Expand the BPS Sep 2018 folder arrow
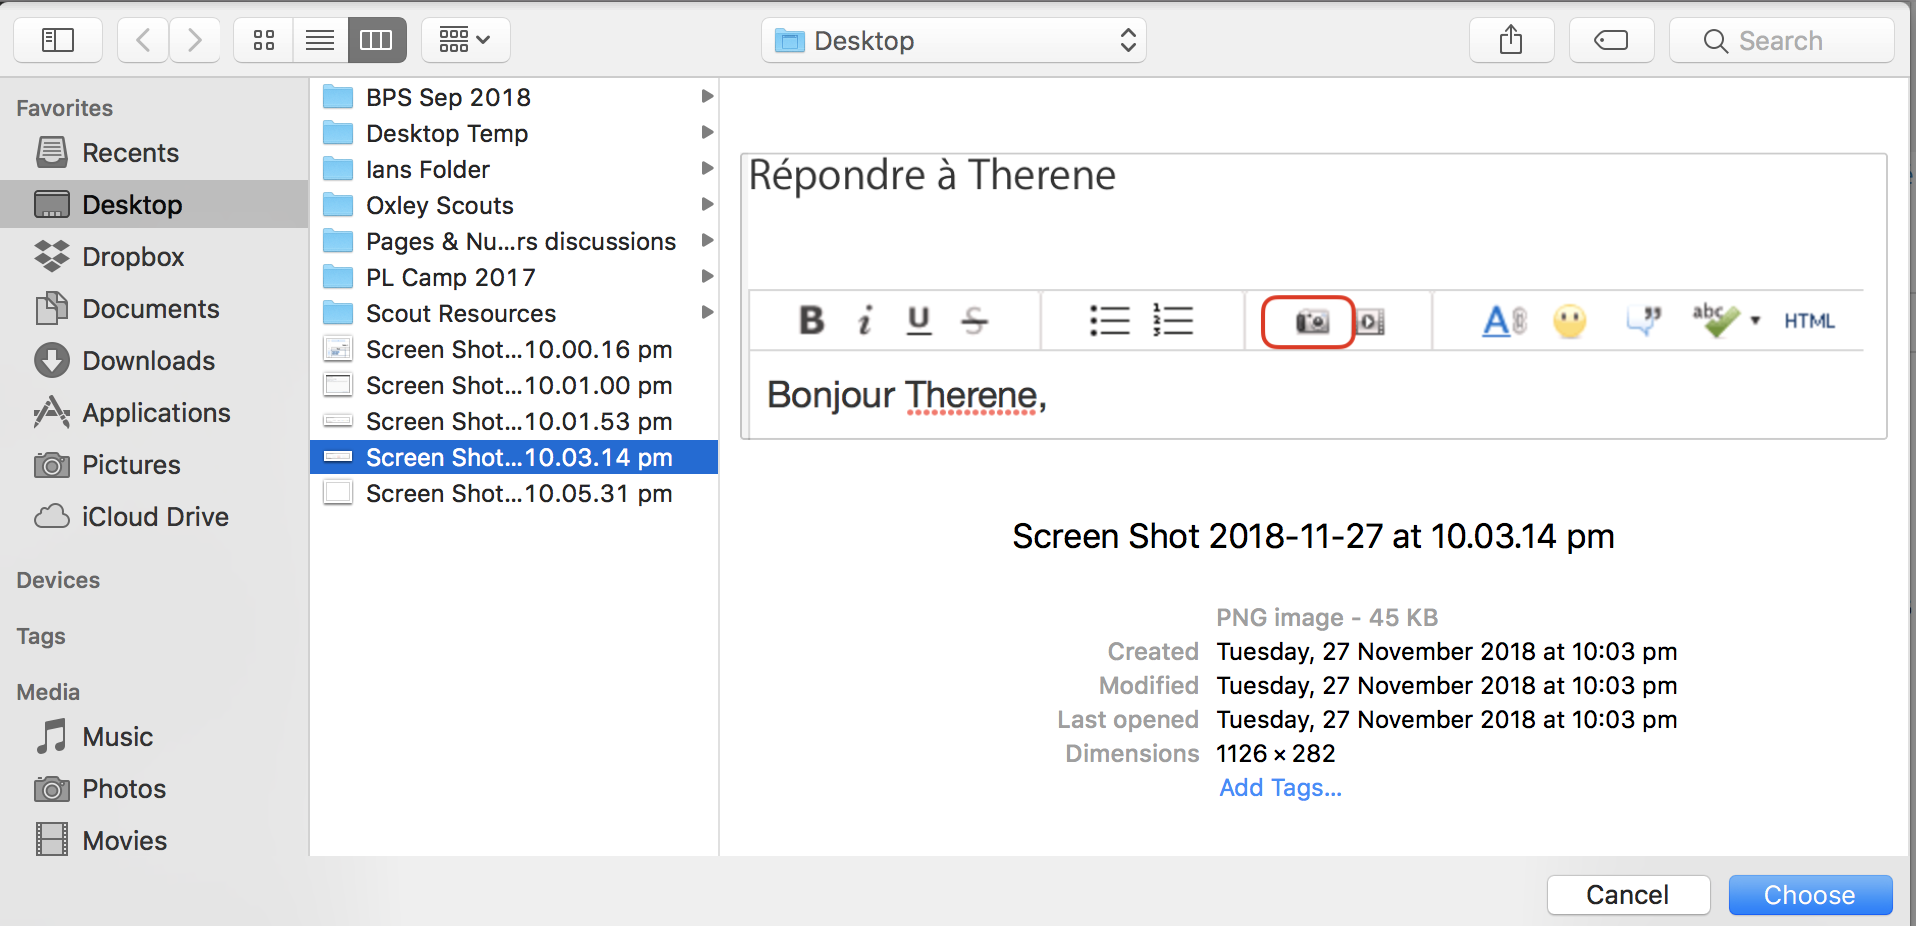 pos(707,97)
